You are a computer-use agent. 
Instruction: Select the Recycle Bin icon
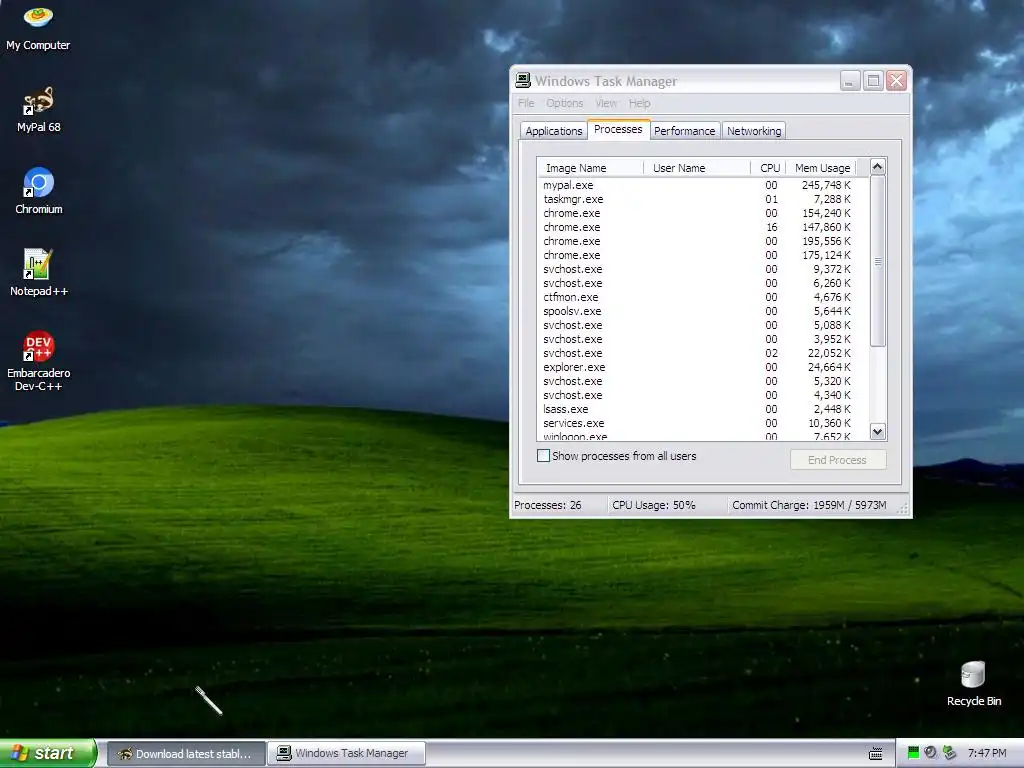pyautogui.click(x=973, y=684)
